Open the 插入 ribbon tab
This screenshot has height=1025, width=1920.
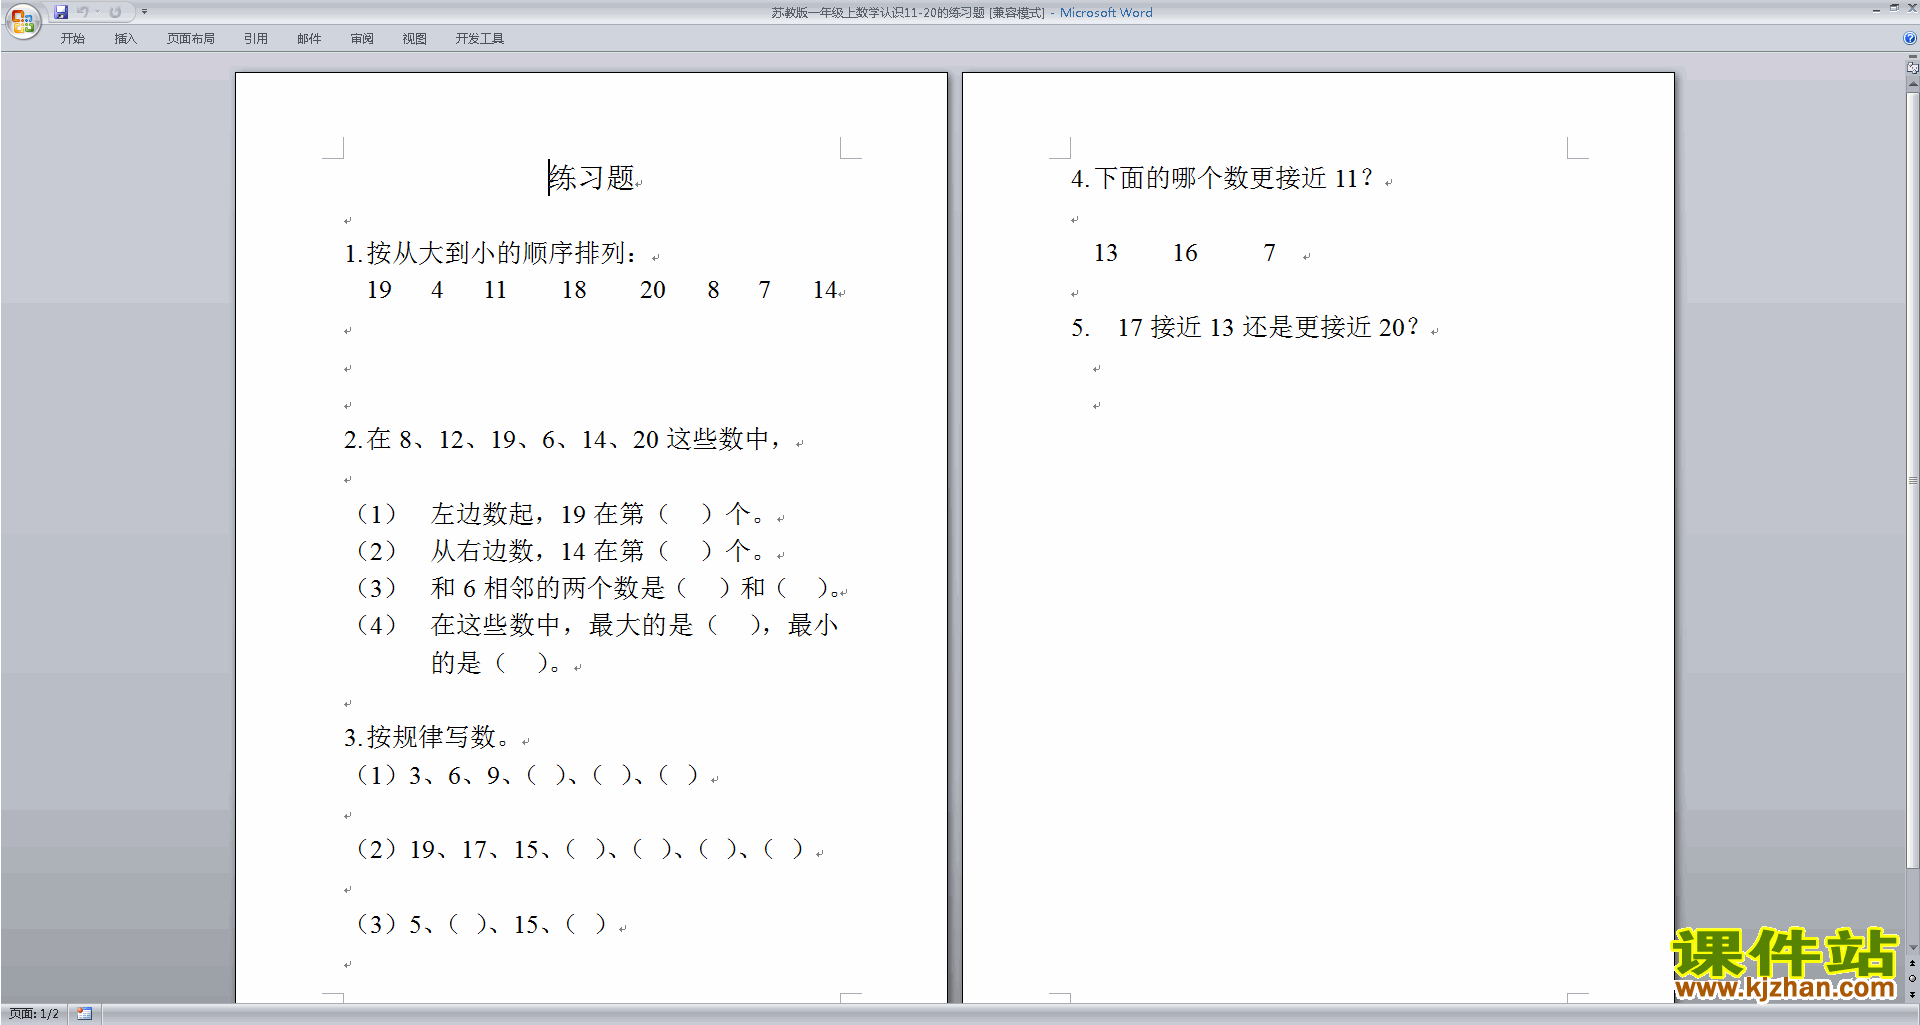tap(125, 39)
